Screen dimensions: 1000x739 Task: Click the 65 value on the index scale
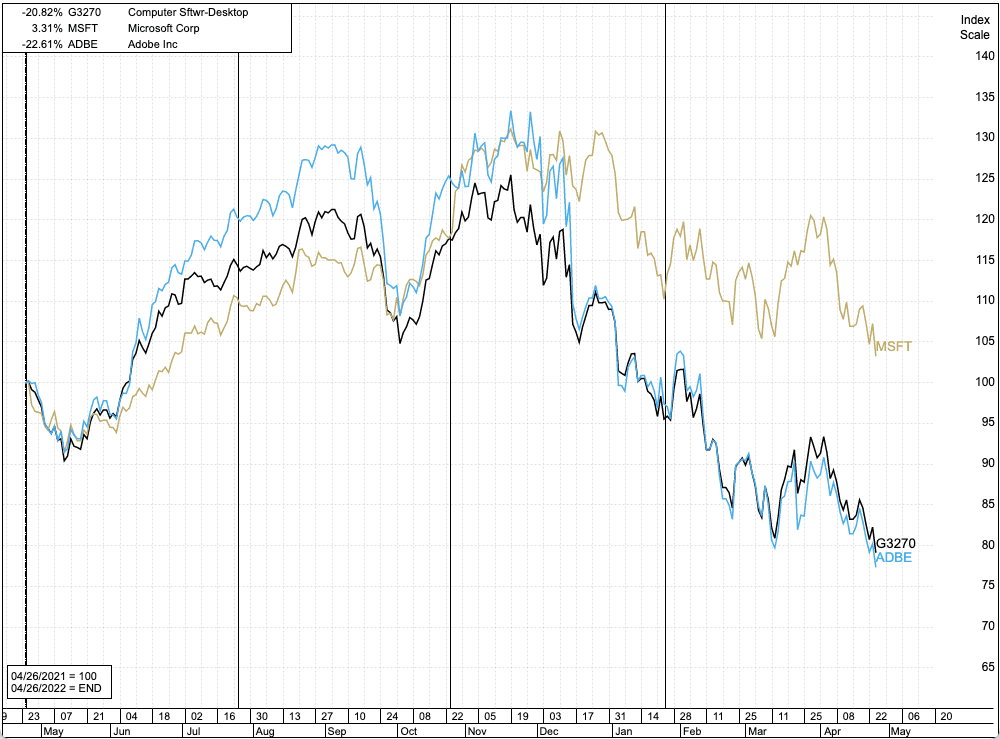click(x=984, y=667)
